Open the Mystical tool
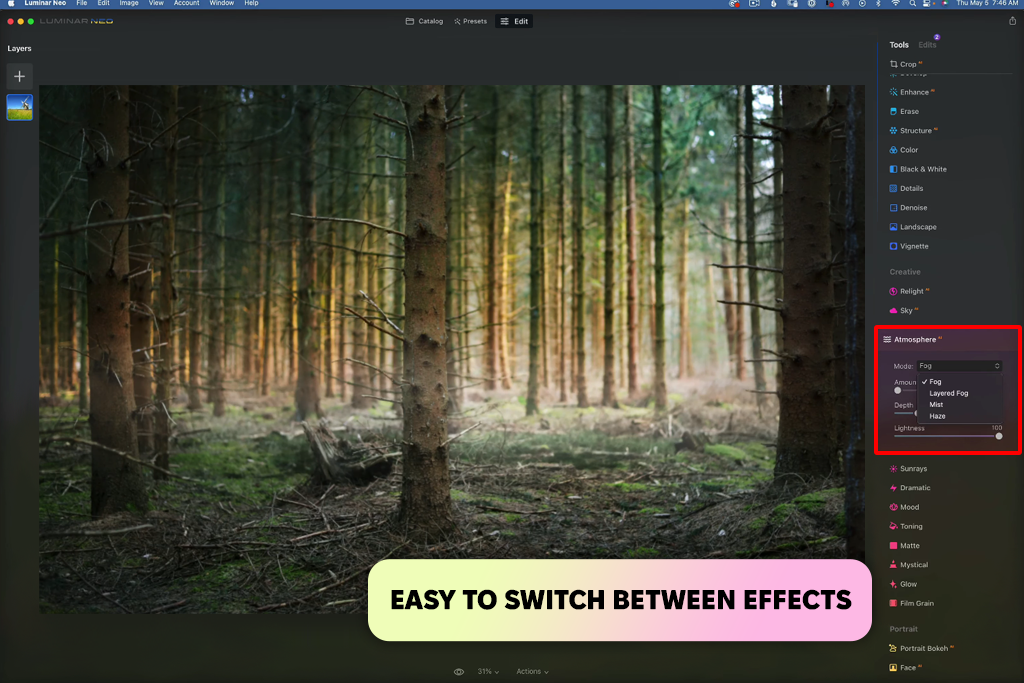 click(x=908, y=565)
